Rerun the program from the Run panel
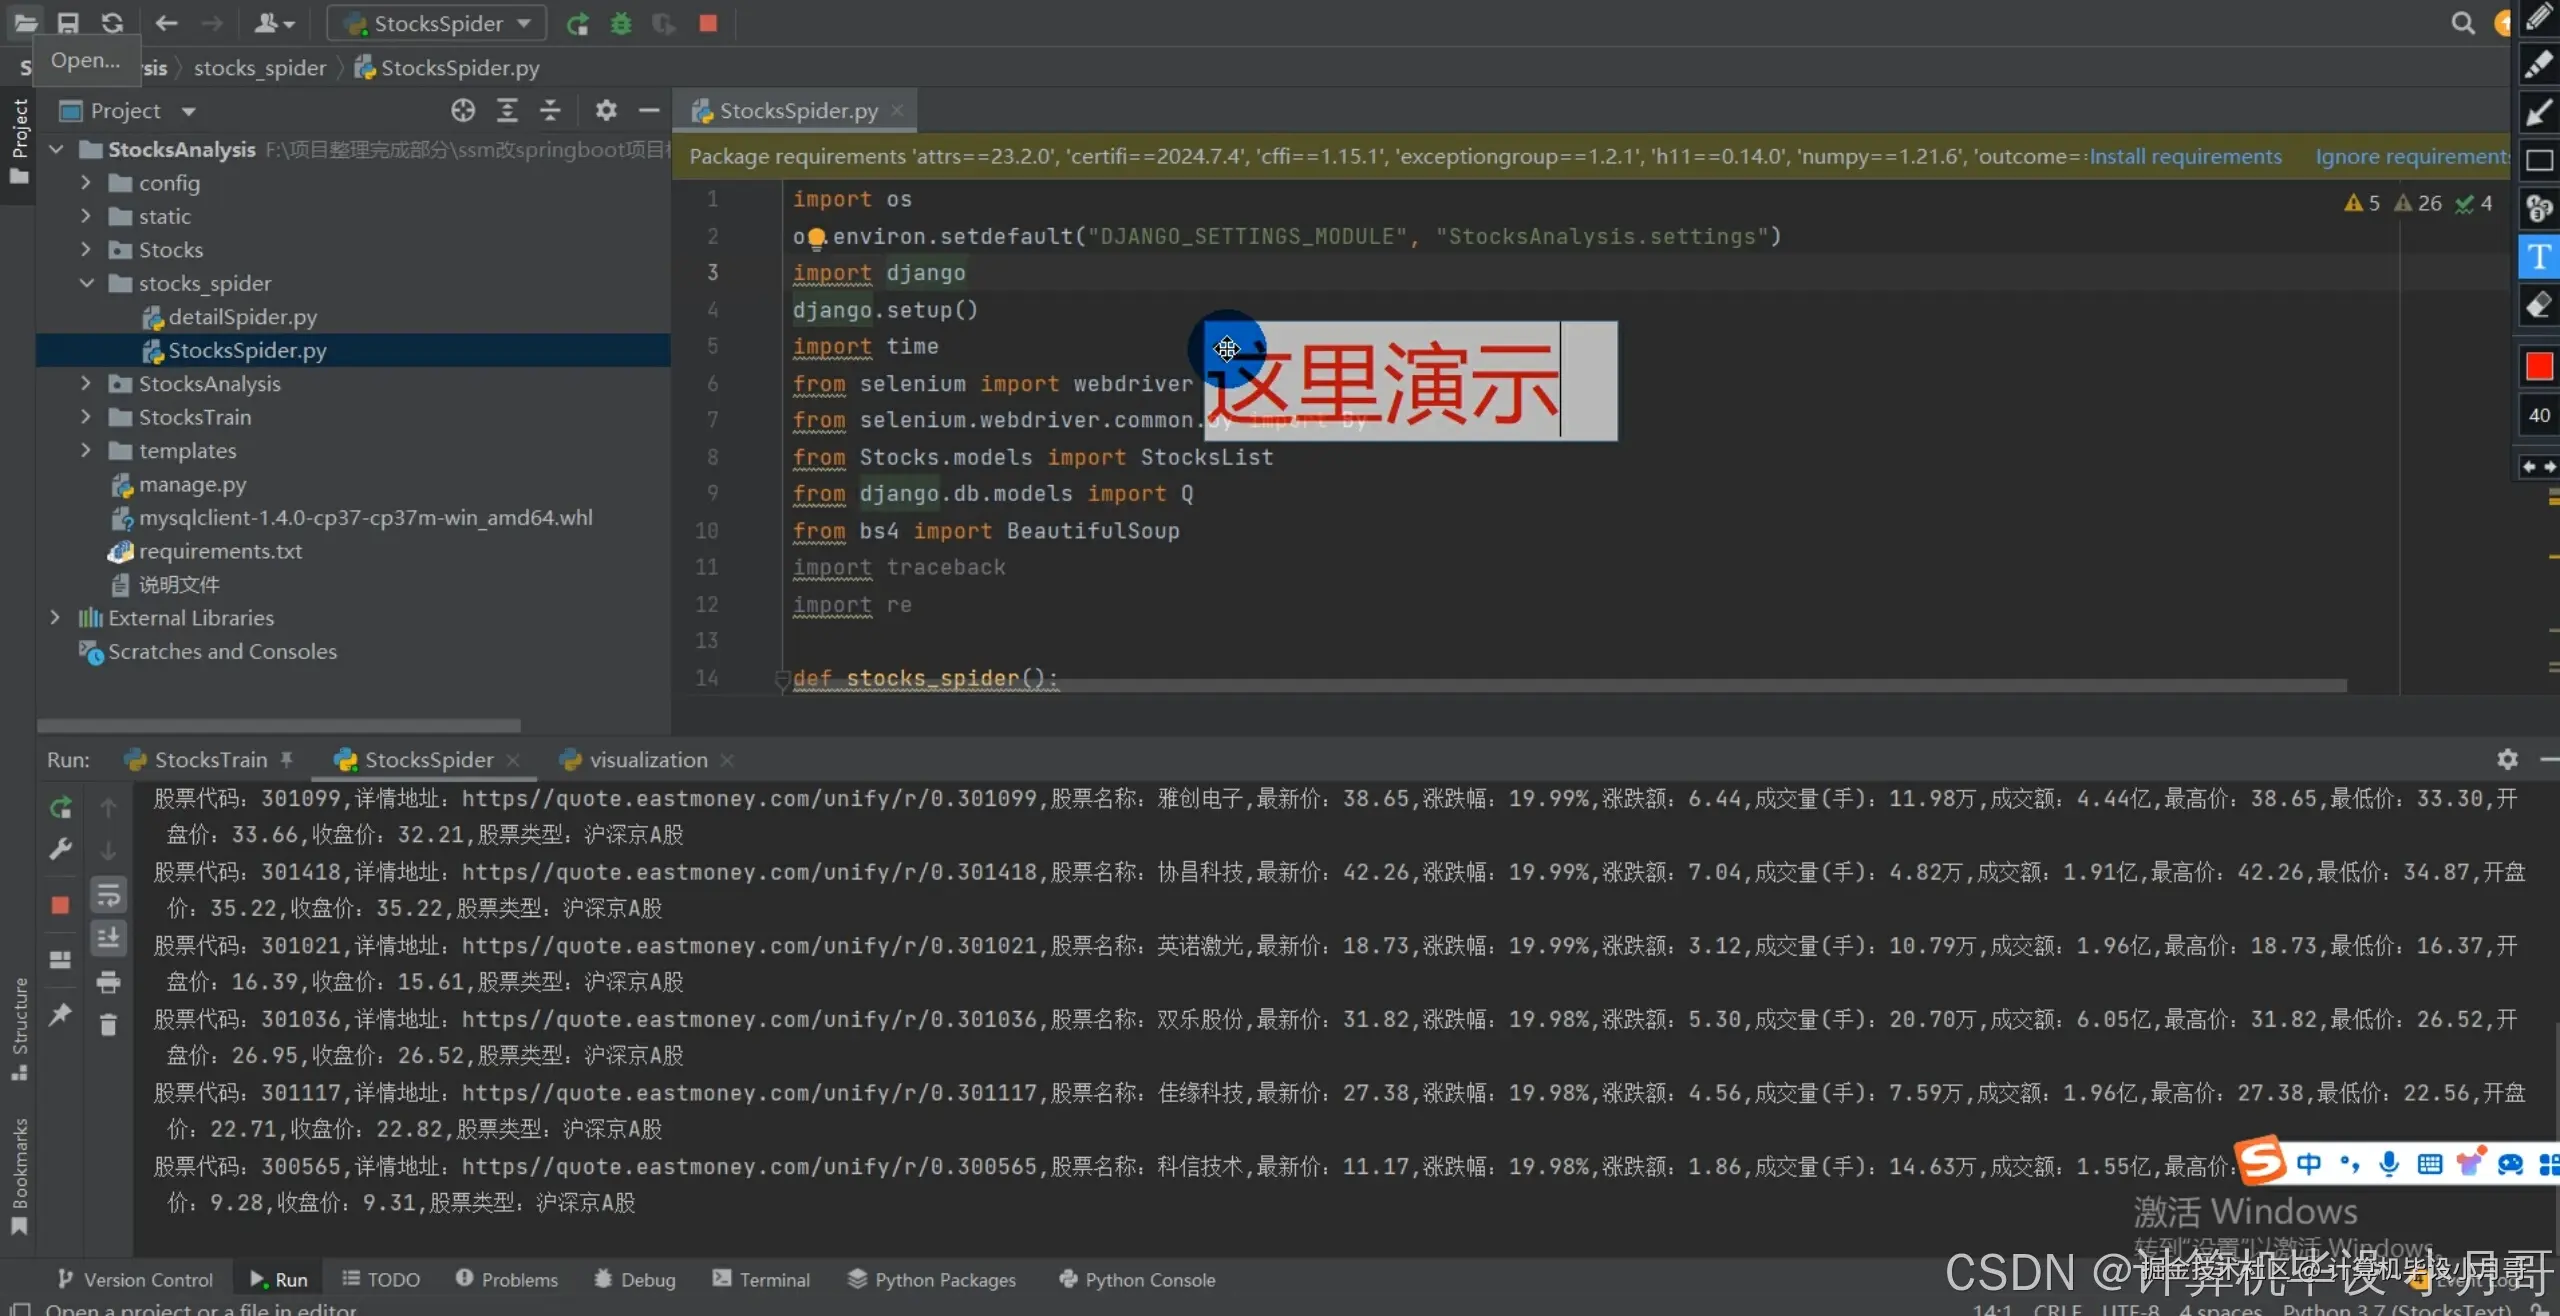Screen dimensions: 2560x1316 coord(60,807)
